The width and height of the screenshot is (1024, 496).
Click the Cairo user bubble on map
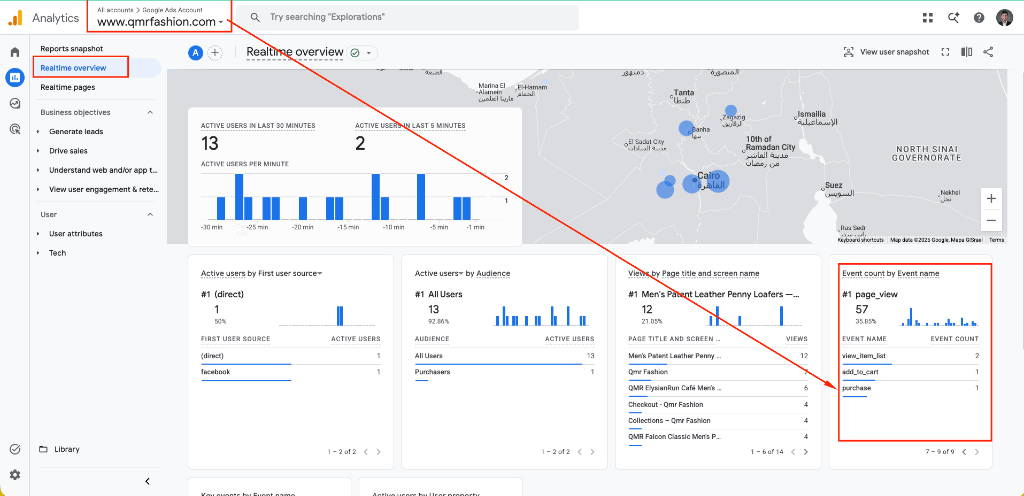[x=718, y=181]
